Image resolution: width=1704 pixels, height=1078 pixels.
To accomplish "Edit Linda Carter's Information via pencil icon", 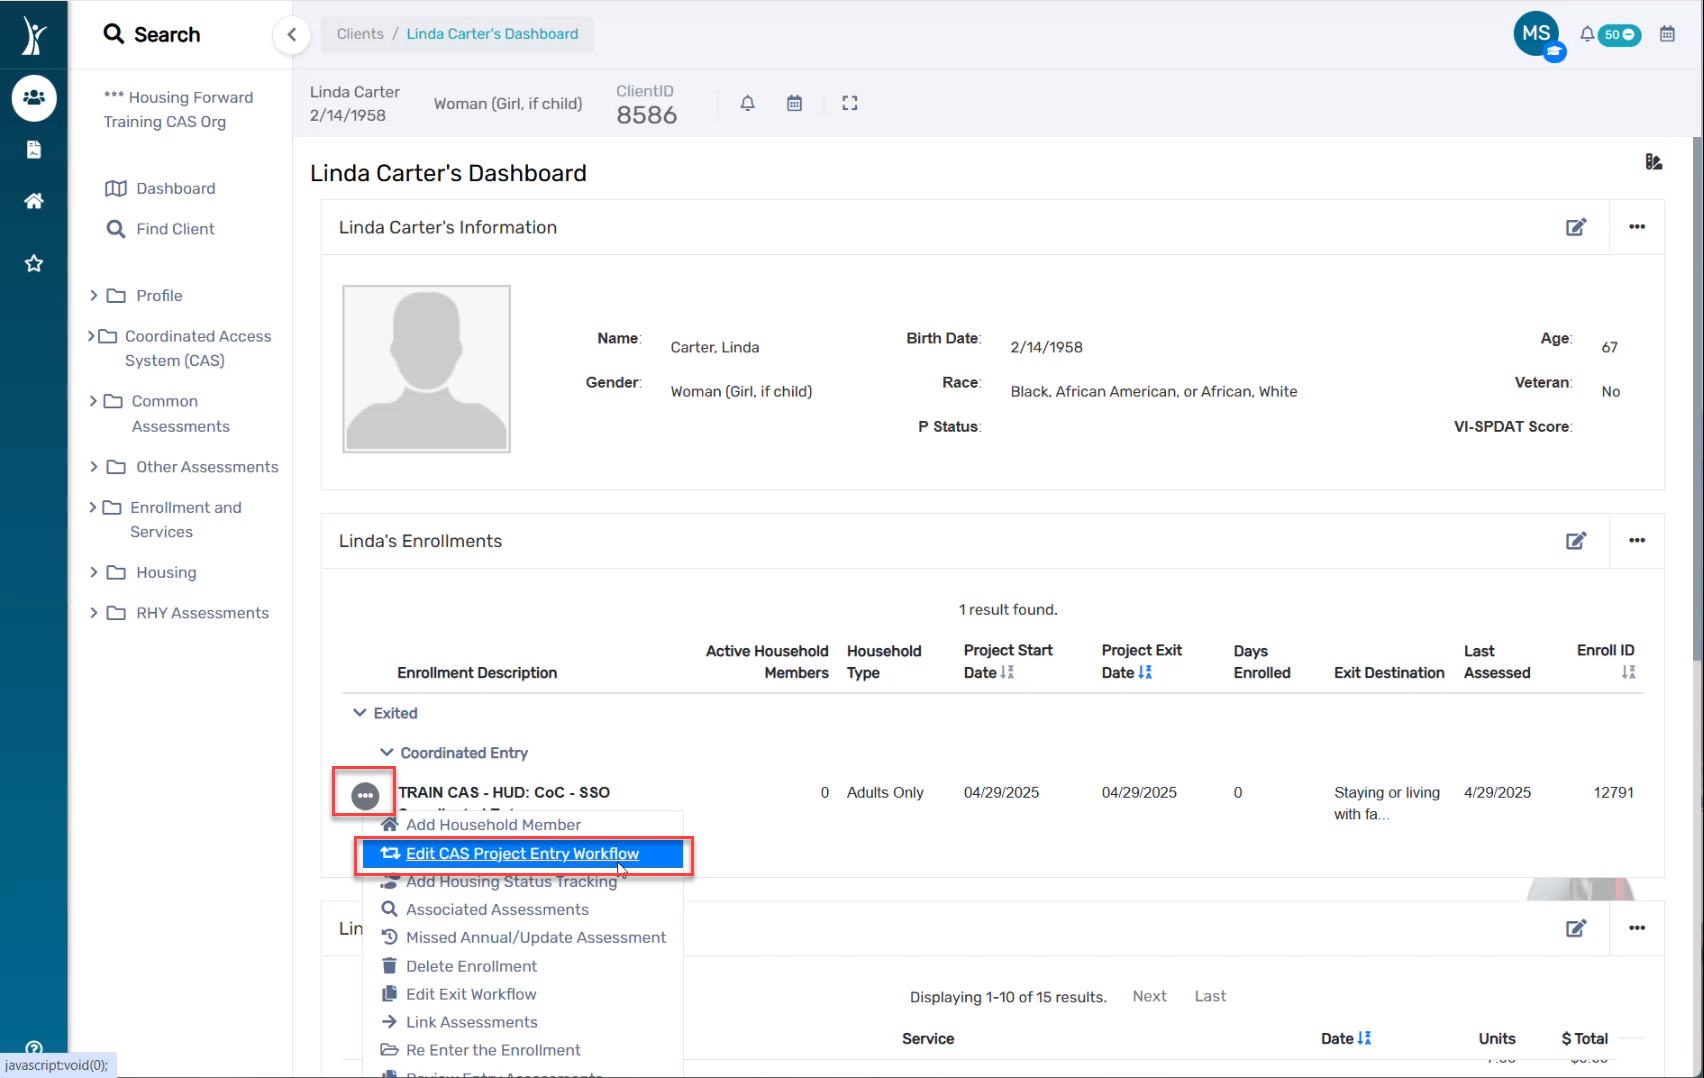I will (x=1576, y=227).
